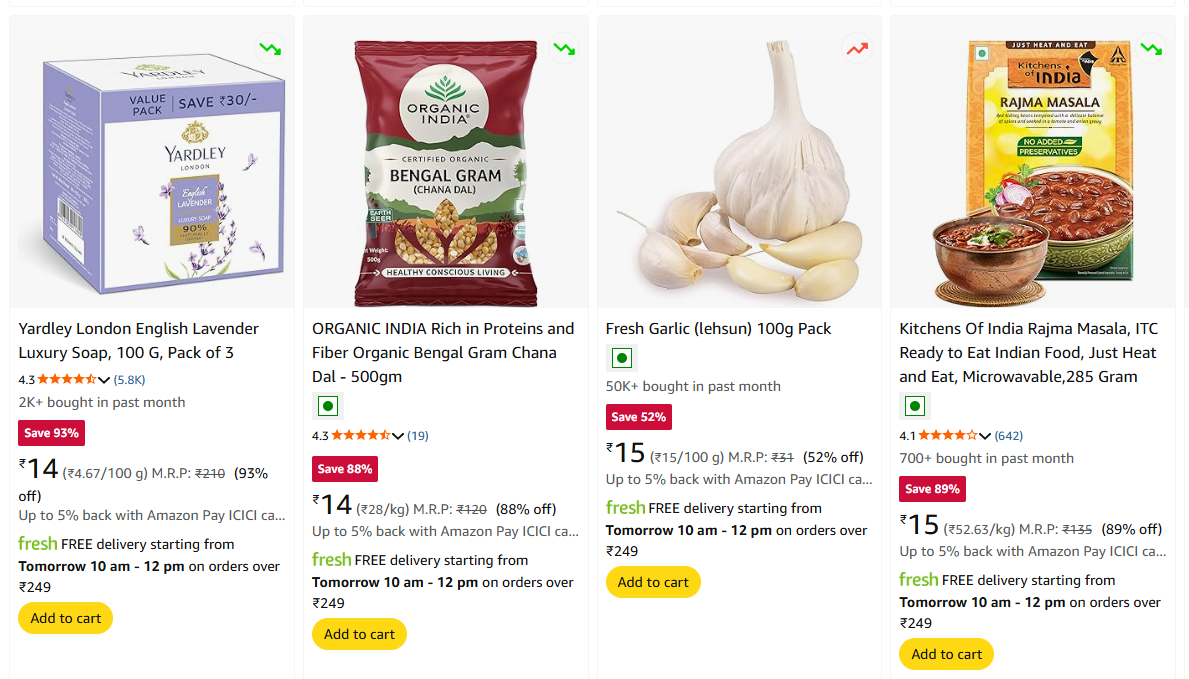
Task: Click the Yardley soap star rating stars
Action: (66, 380)
